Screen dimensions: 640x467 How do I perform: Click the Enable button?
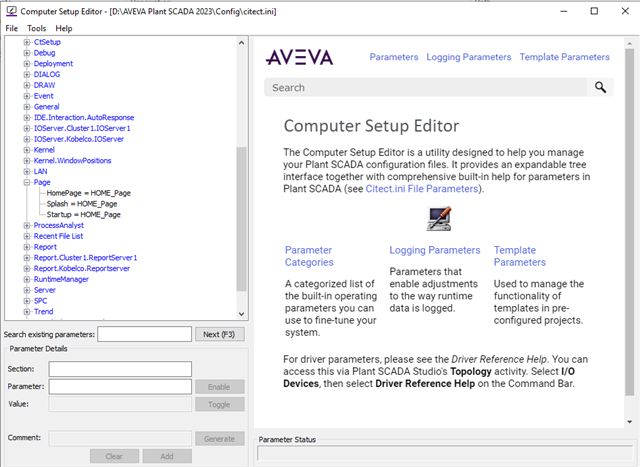pyautogui.click(x=220, y=387)
